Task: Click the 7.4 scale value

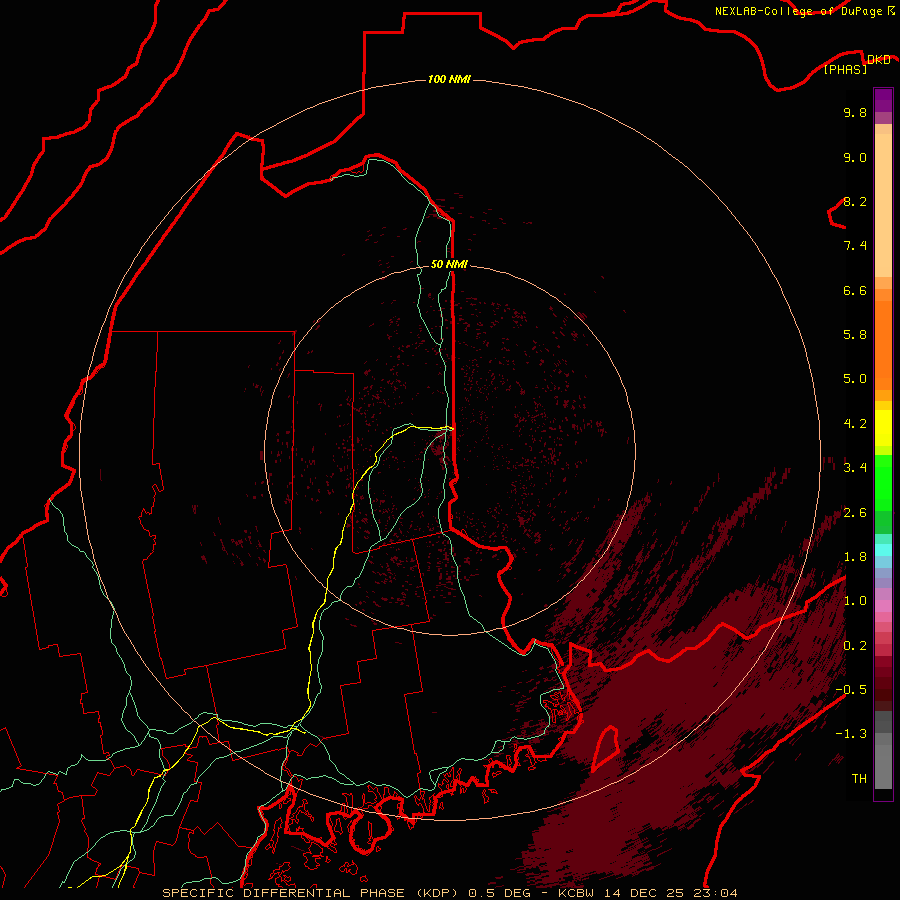Action: pyautogui.click(x=855, y=246)
